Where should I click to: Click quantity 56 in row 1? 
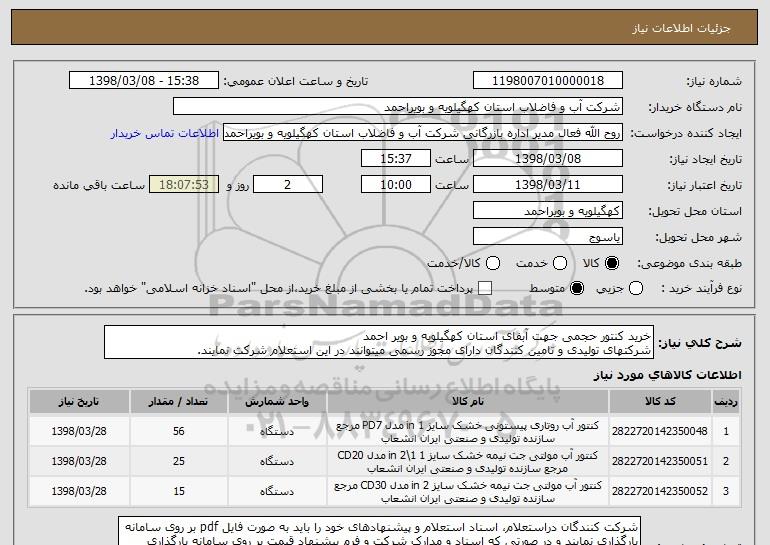tap(179, 431)
